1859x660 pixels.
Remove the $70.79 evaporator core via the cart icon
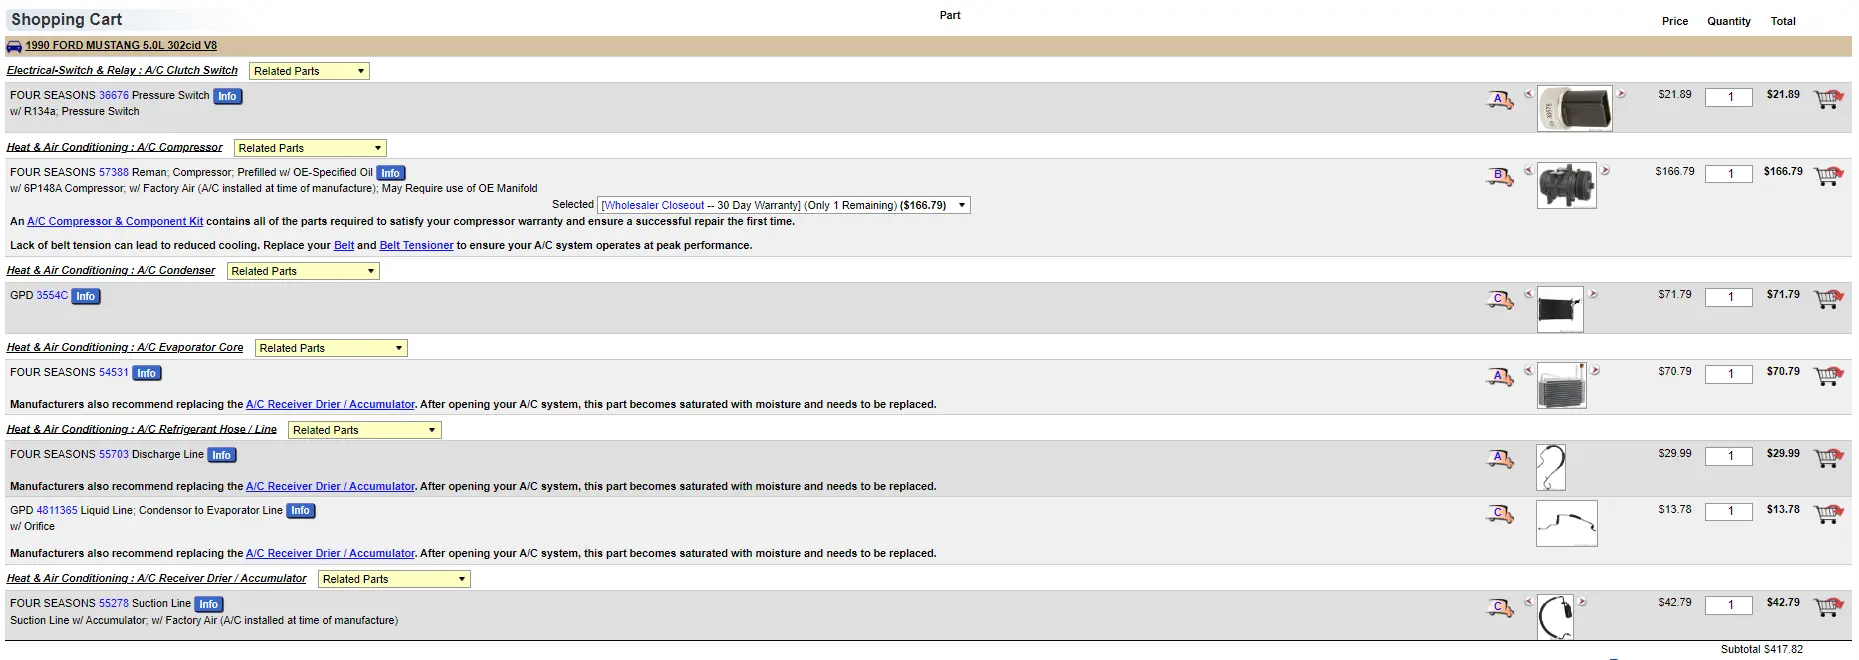(x=1829, y=376)
